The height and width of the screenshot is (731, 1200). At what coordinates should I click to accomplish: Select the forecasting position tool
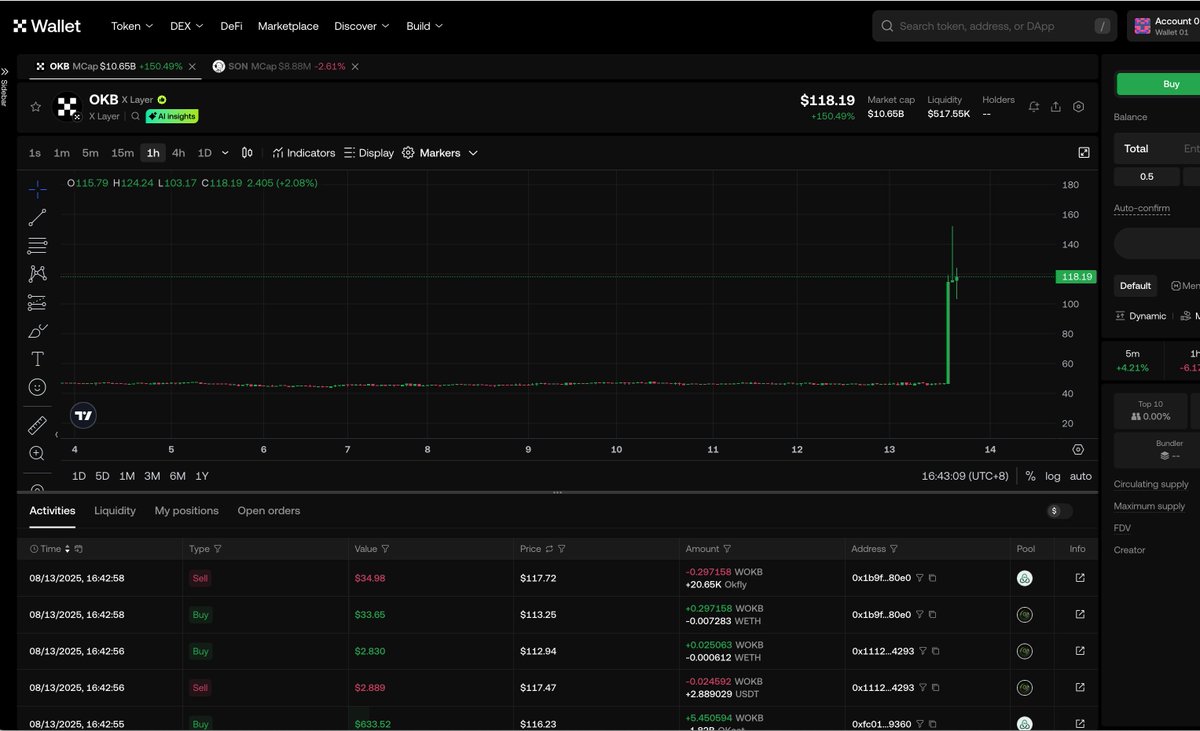coord(37,302)
